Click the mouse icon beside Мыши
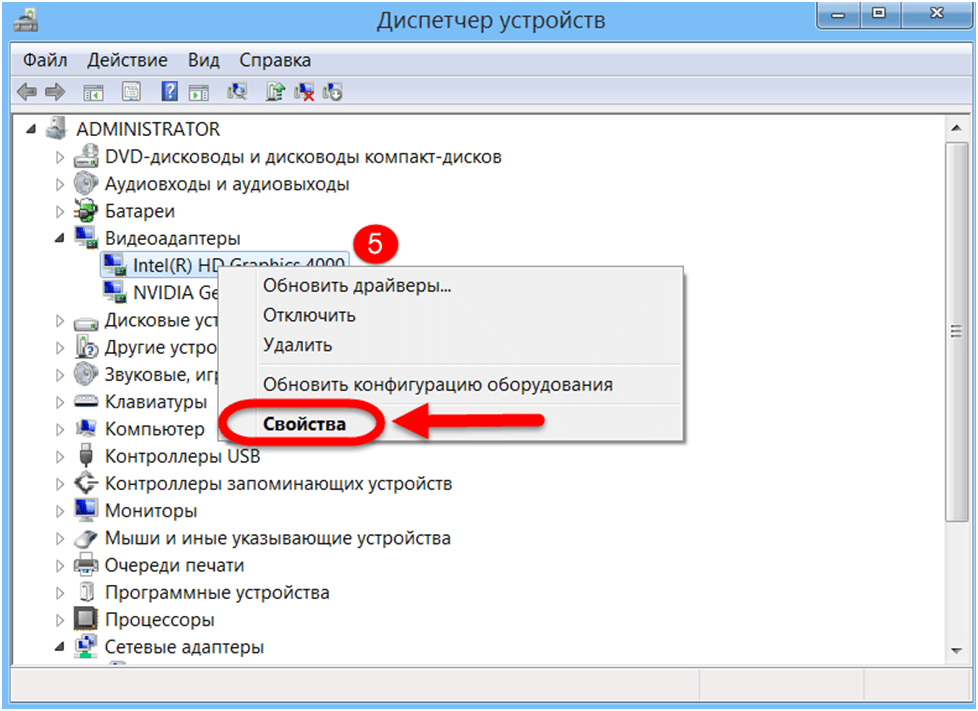Screen dimensions: 978x711 (x=85, y=538)
